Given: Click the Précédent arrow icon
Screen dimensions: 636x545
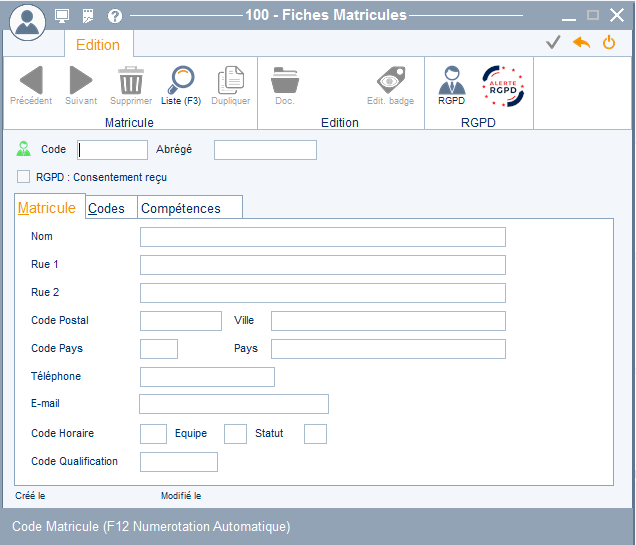Looking at the screenshot, I should tap(31, 80).
